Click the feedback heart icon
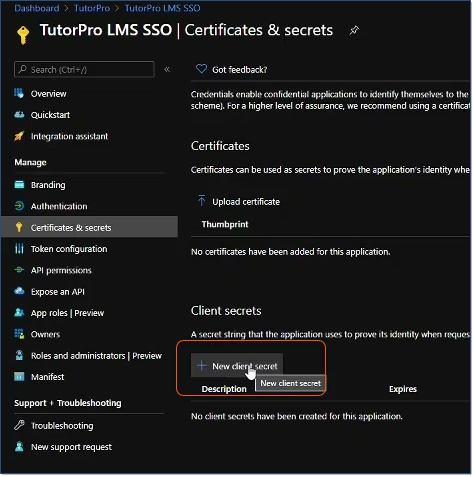The width and height of the screenshot is (474, 477). (x=201, y=69)
